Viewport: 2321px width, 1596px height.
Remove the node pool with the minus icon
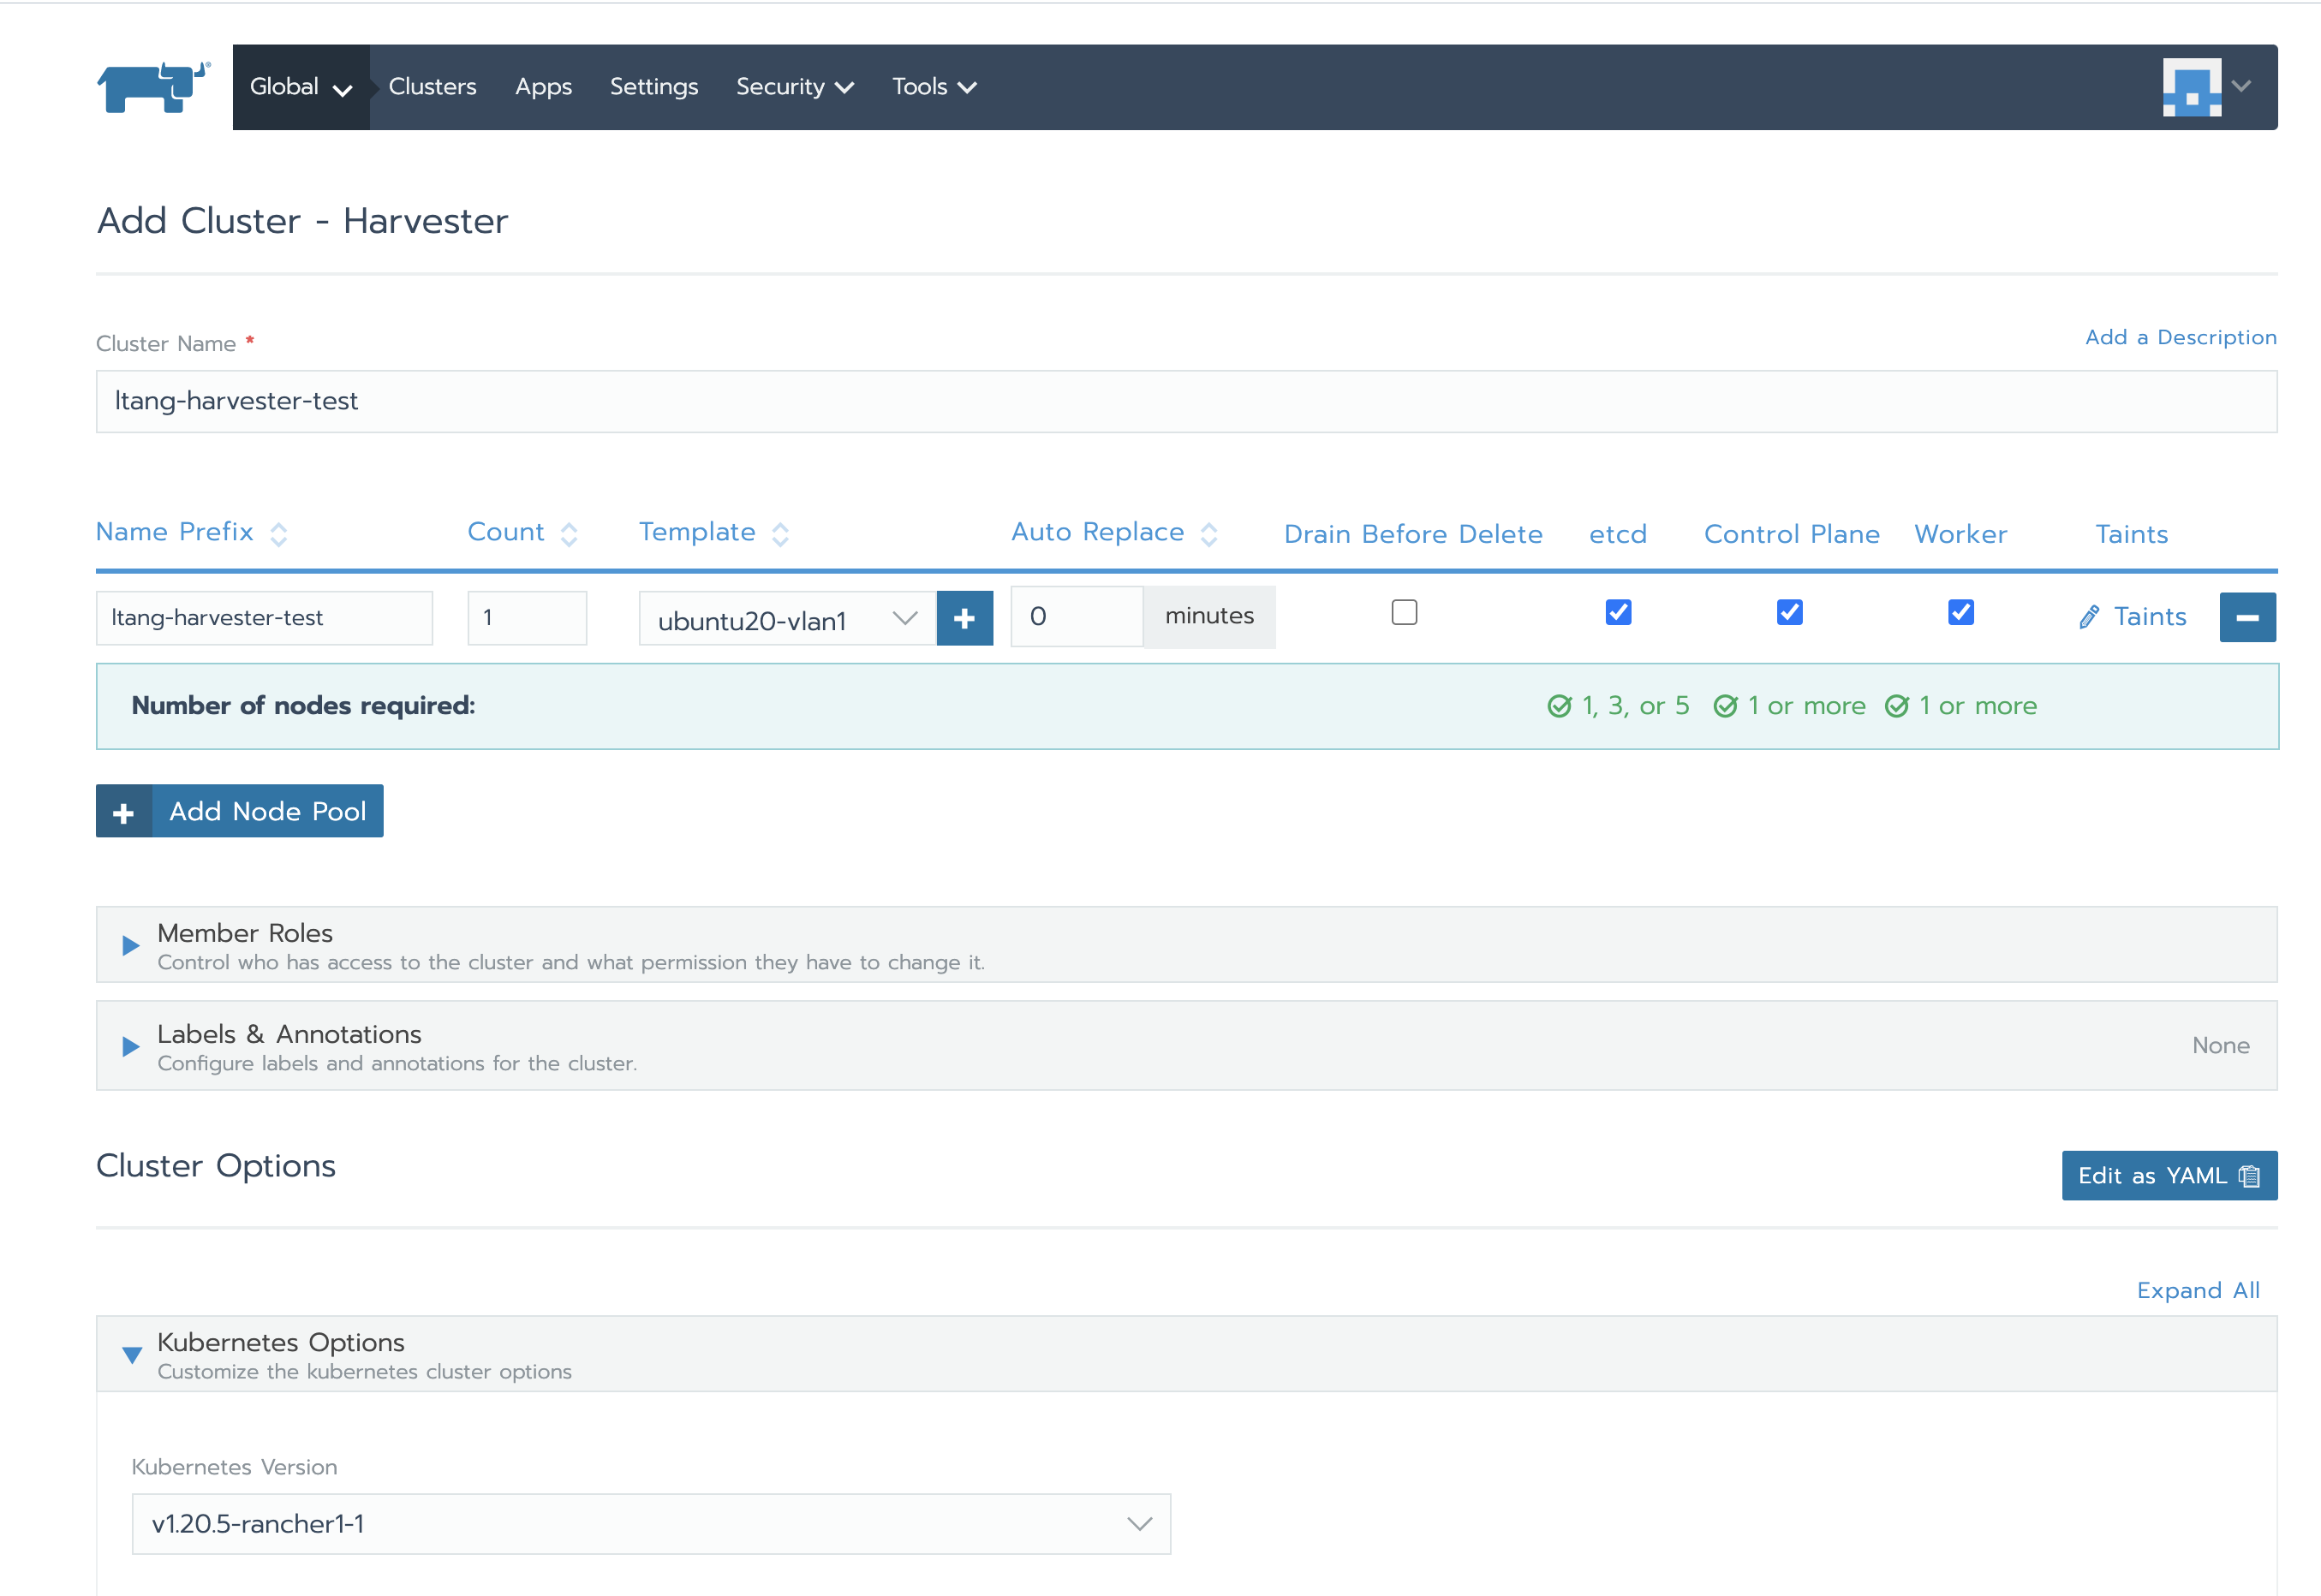(x=2247, y=617)
